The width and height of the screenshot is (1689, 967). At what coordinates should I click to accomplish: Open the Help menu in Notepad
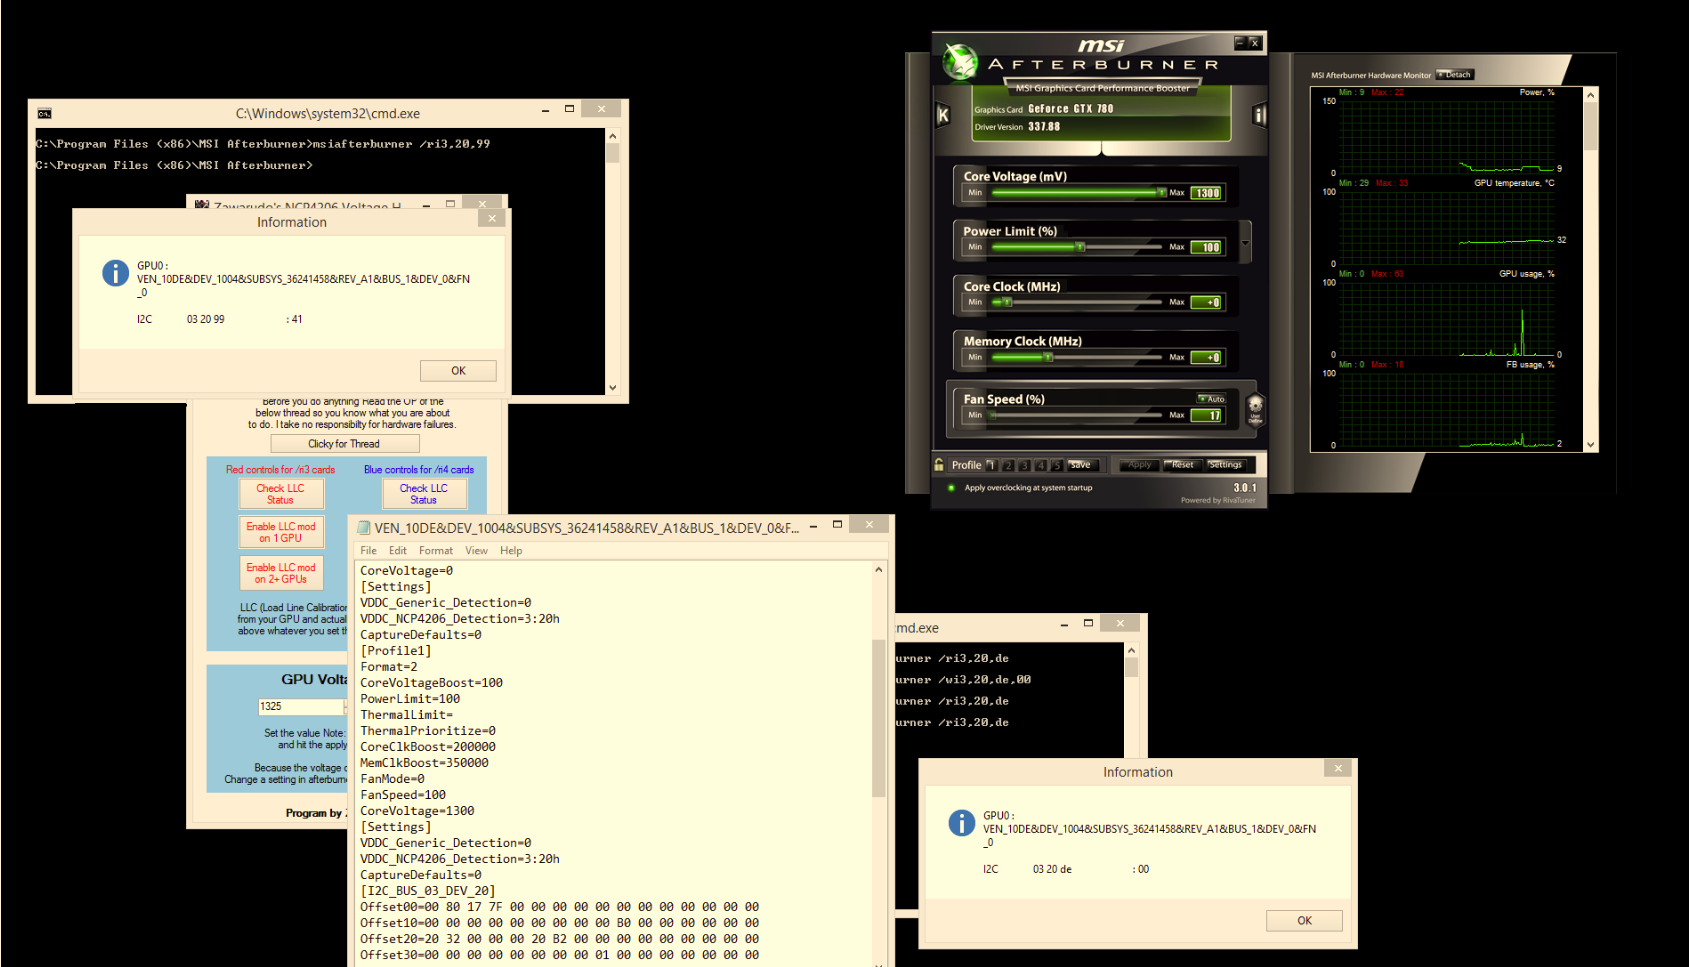(x=511, y=551)
